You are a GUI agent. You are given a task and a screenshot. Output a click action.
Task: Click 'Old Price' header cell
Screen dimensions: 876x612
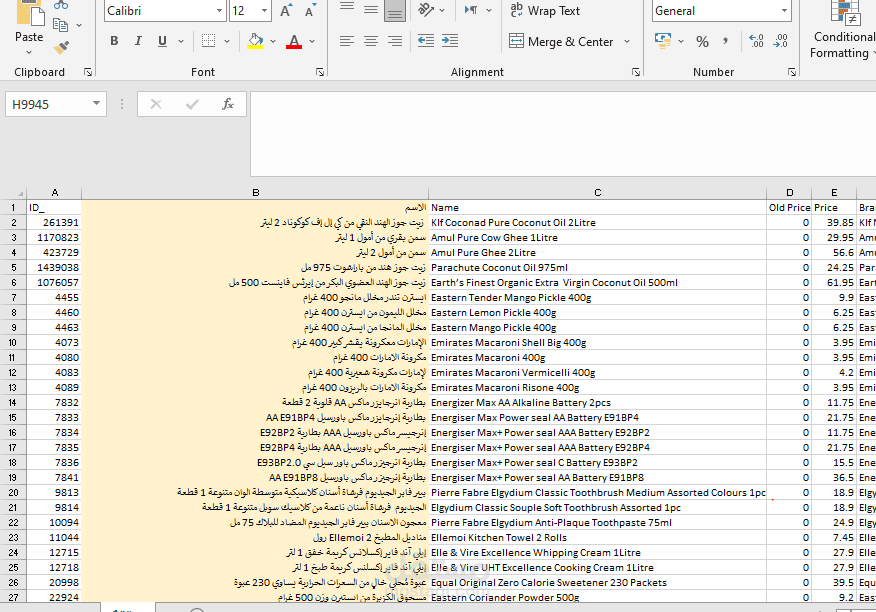tap(789, 207)
